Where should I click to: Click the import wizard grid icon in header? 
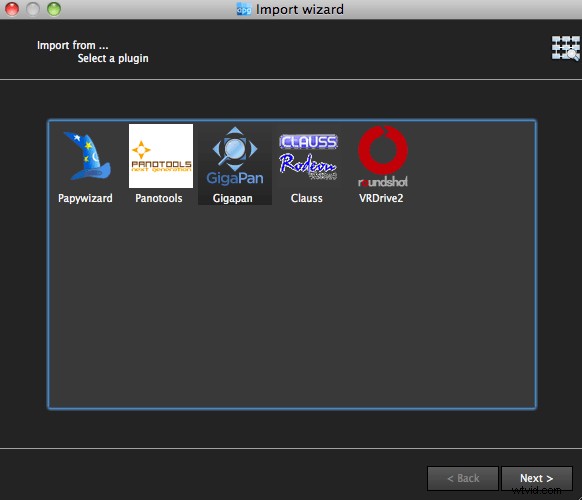point(565,48)
